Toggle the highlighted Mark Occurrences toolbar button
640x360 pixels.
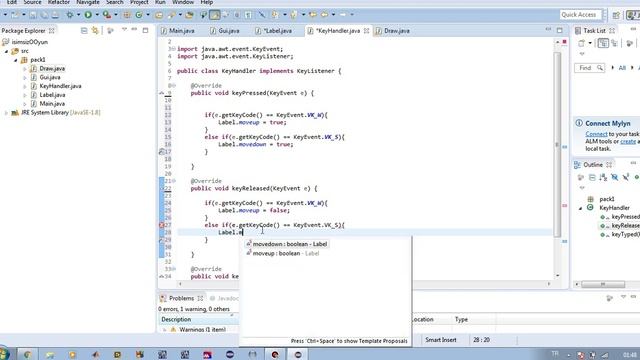(x=215, y=15)
